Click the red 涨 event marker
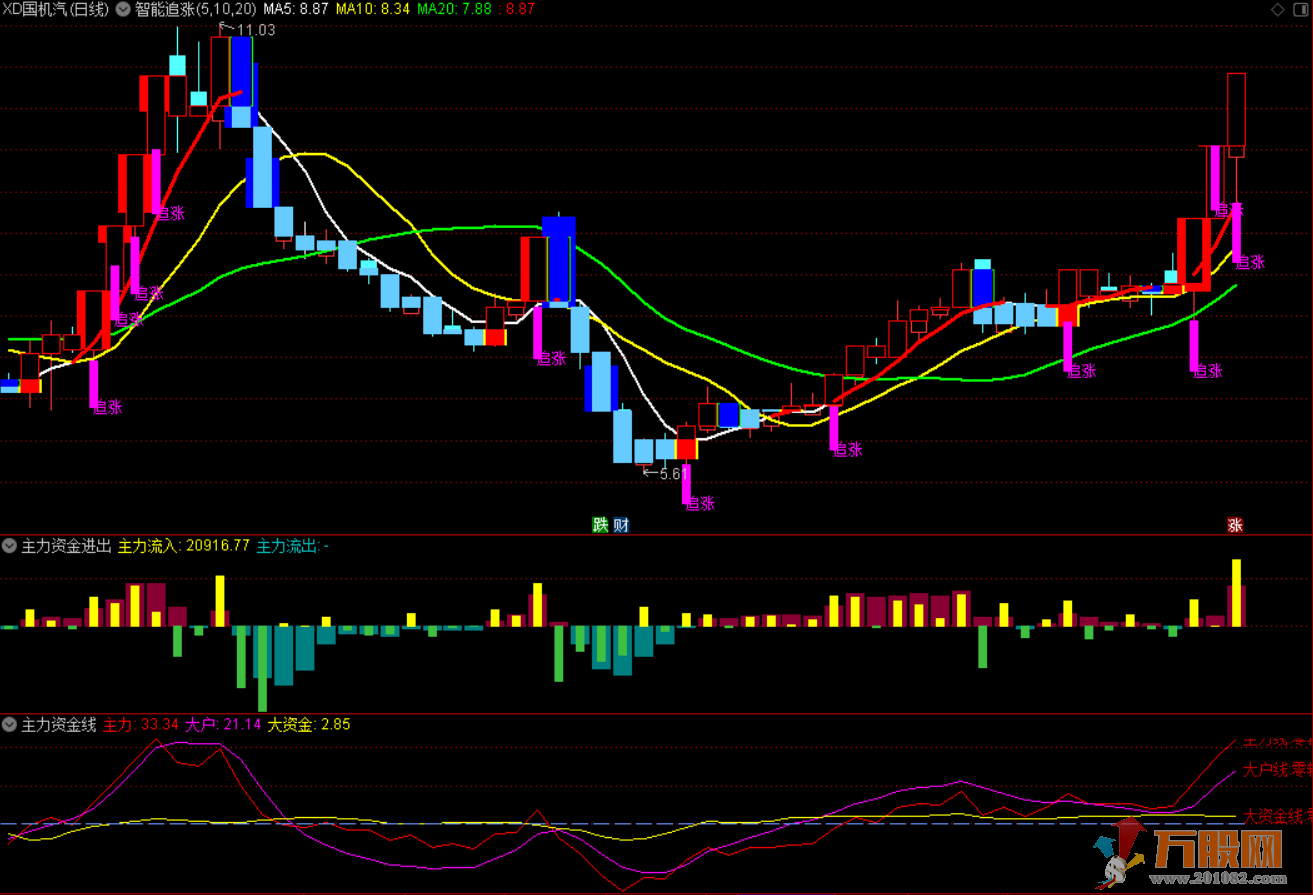1313x895 pixels. (1235, 525)
